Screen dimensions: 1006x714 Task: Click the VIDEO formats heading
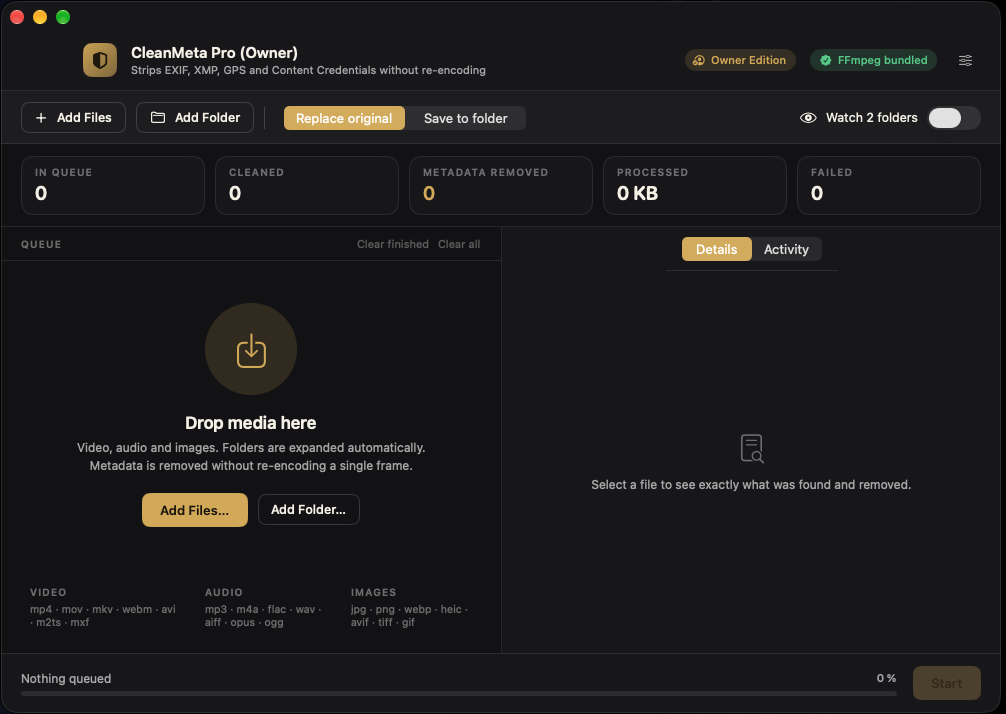pyautogui.click(x=48, y=592)
